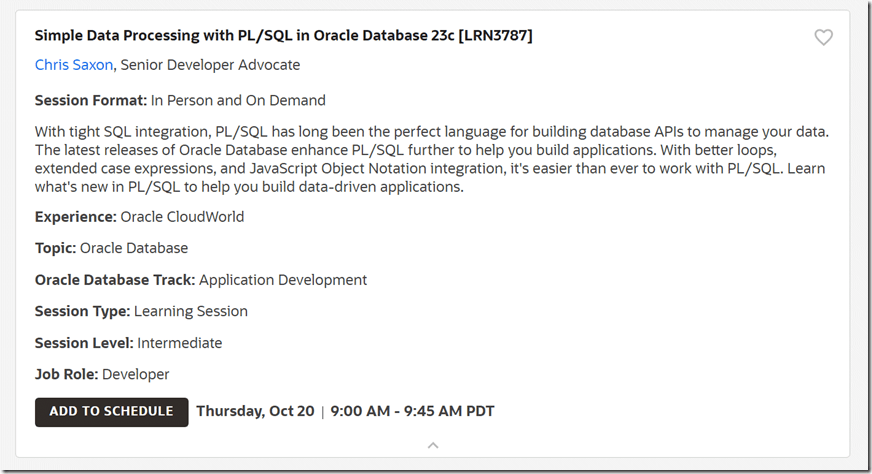Click the Thursday, Oct 20 date
This screenshot has width=872, height=474.
[255, 411]
